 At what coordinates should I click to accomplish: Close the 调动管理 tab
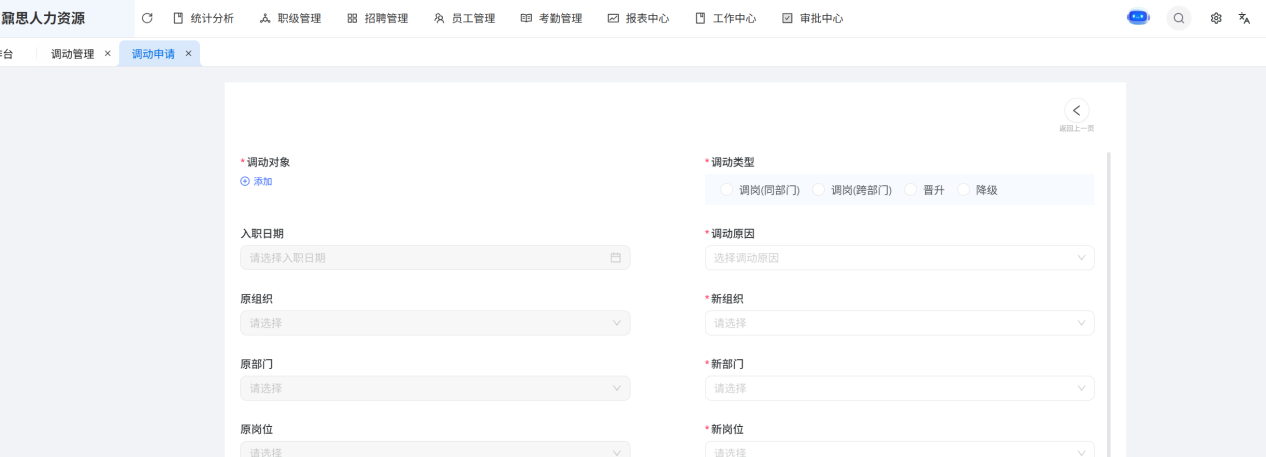[107, 54]
